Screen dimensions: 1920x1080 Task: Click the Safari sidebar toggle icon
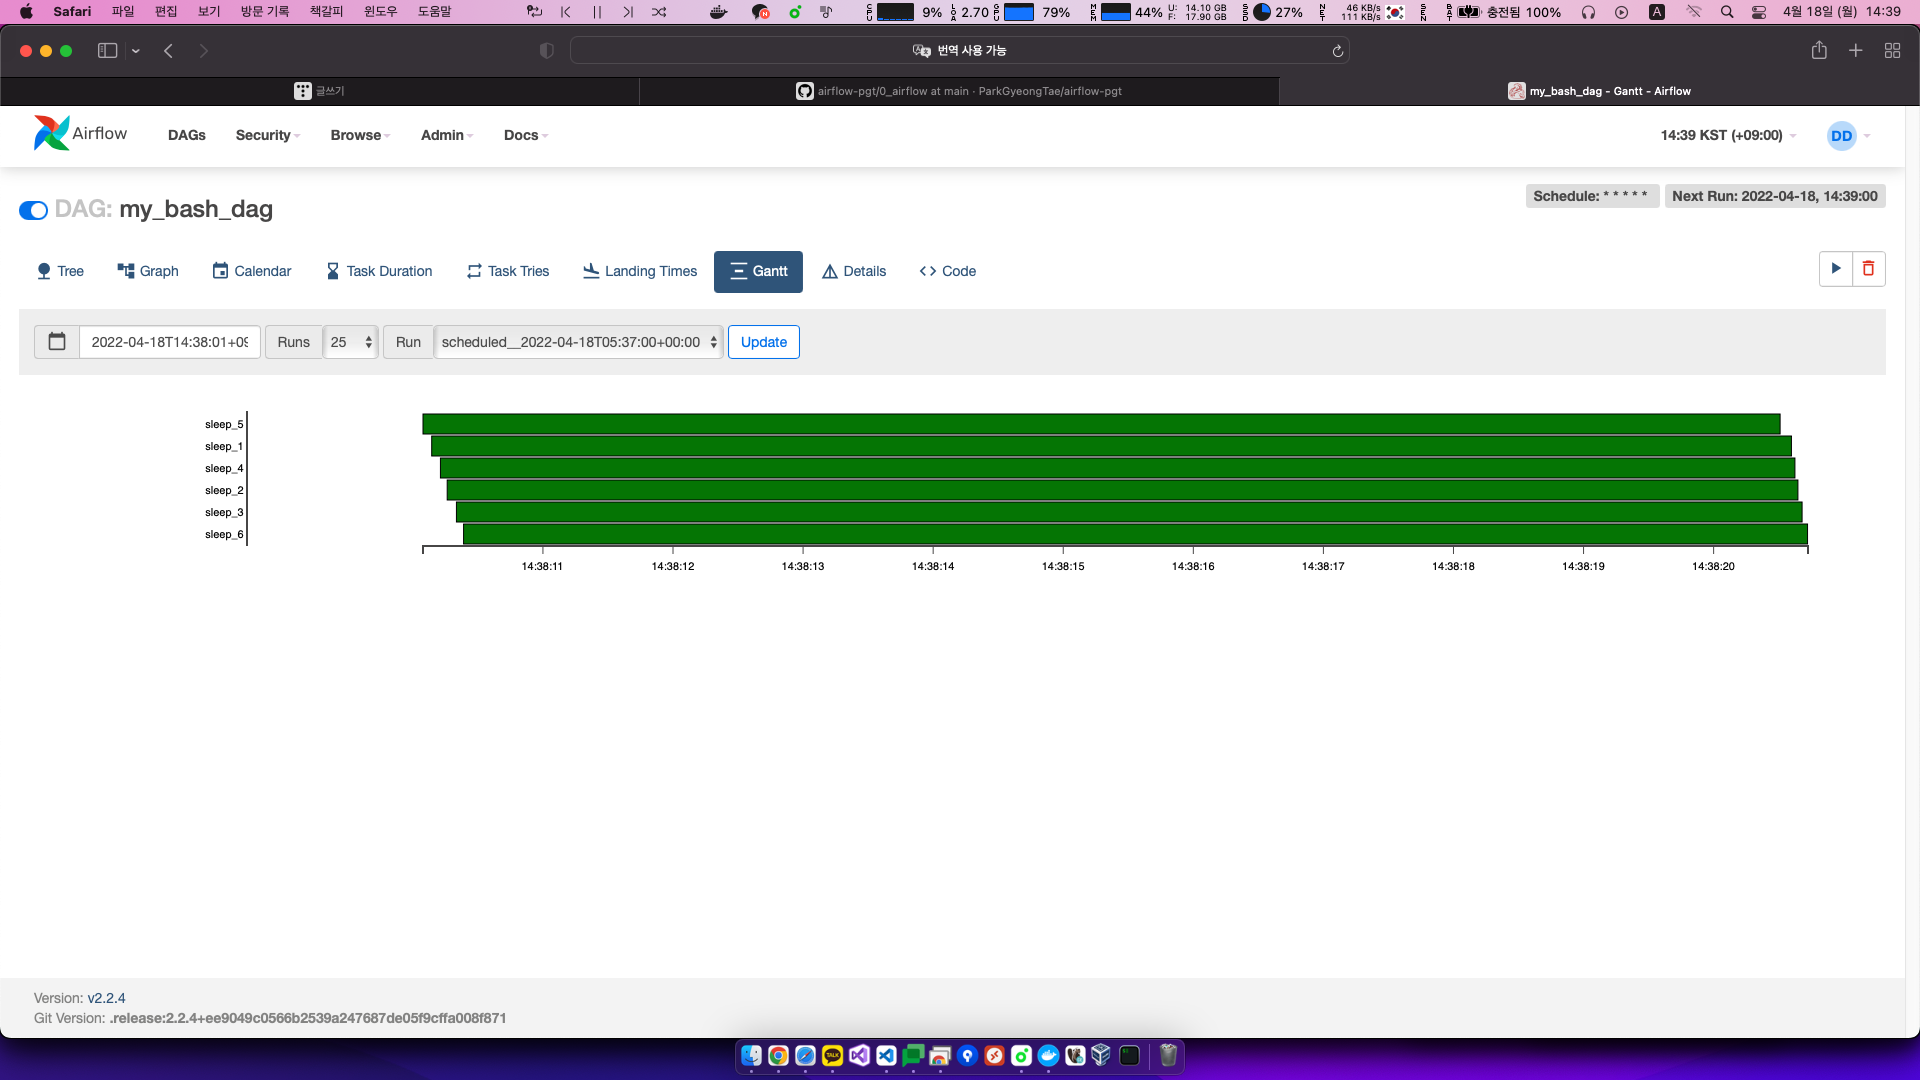107,51
